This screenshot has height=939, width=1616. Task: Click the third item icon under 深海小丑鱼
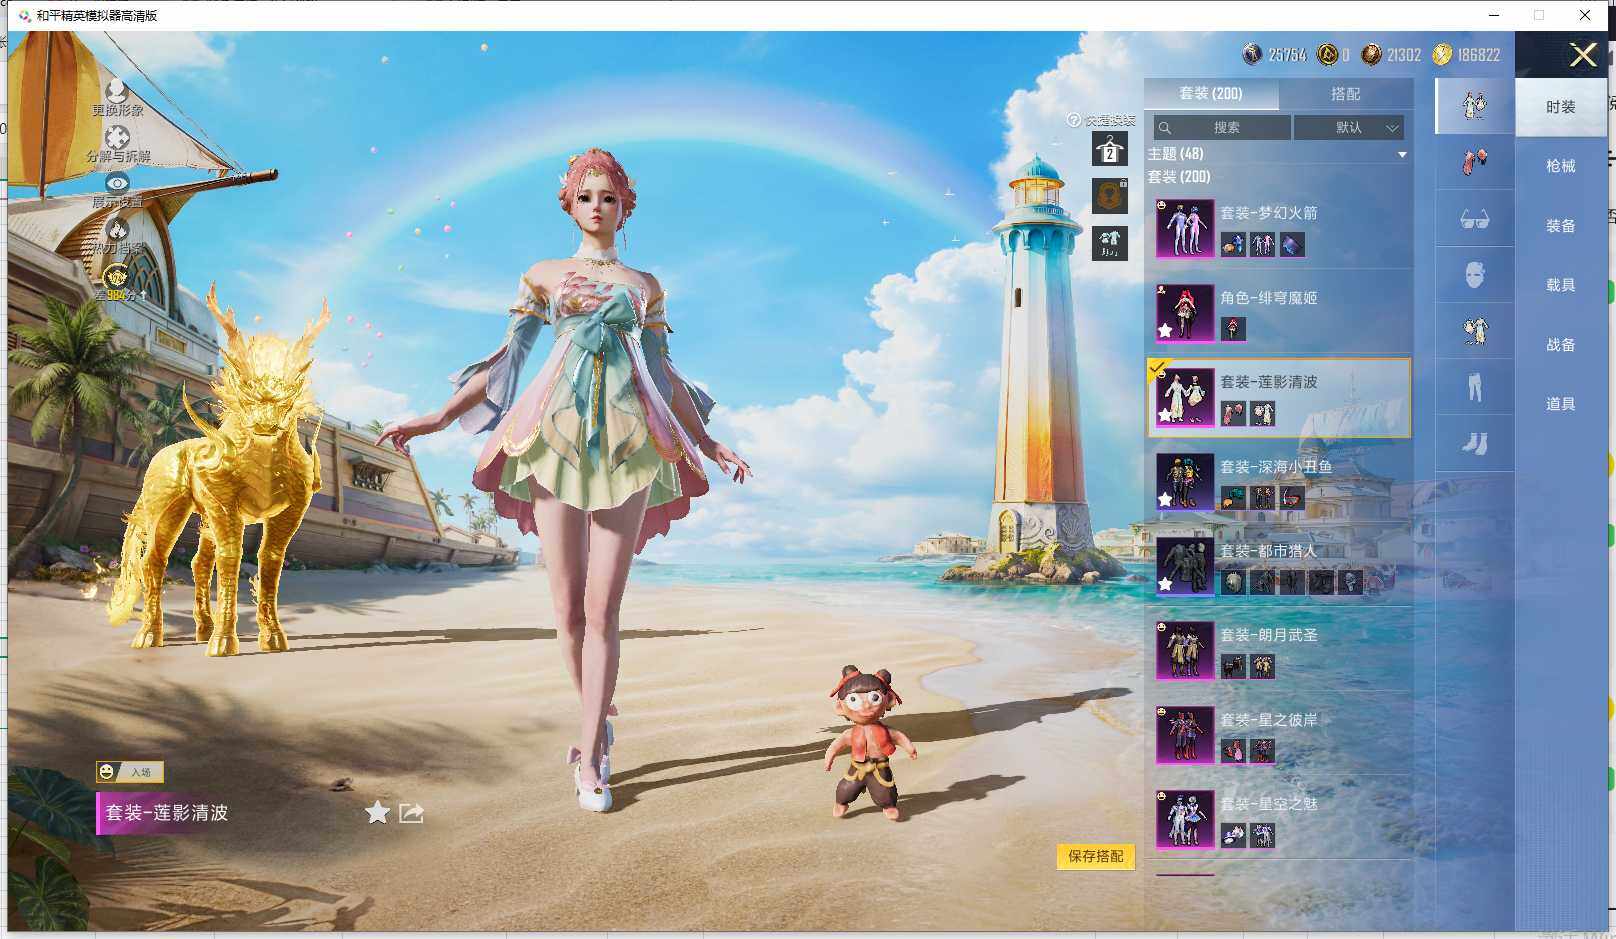[x=1292, y=498]
